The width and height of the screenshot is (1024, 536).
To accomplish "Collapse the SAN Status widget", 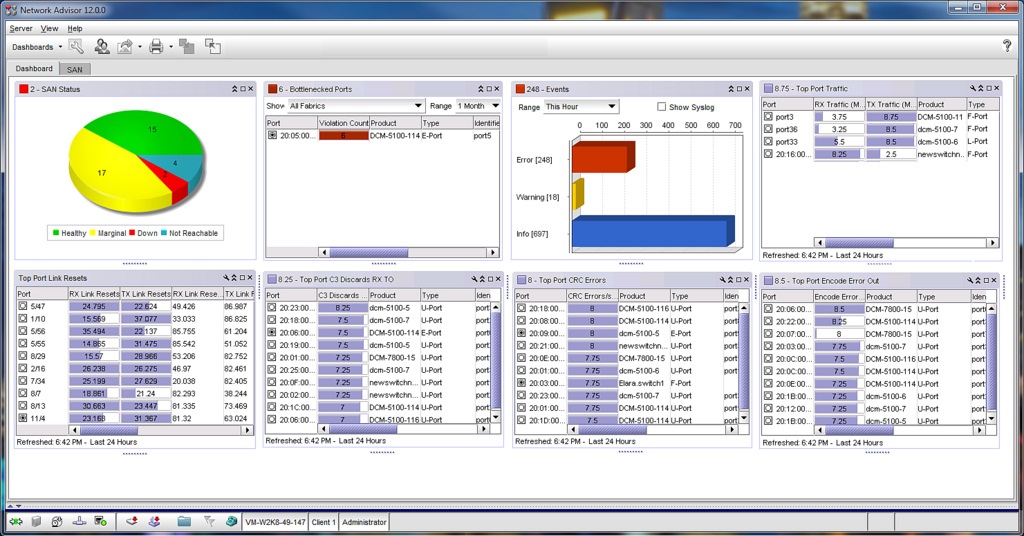I will tap(234, 89).
